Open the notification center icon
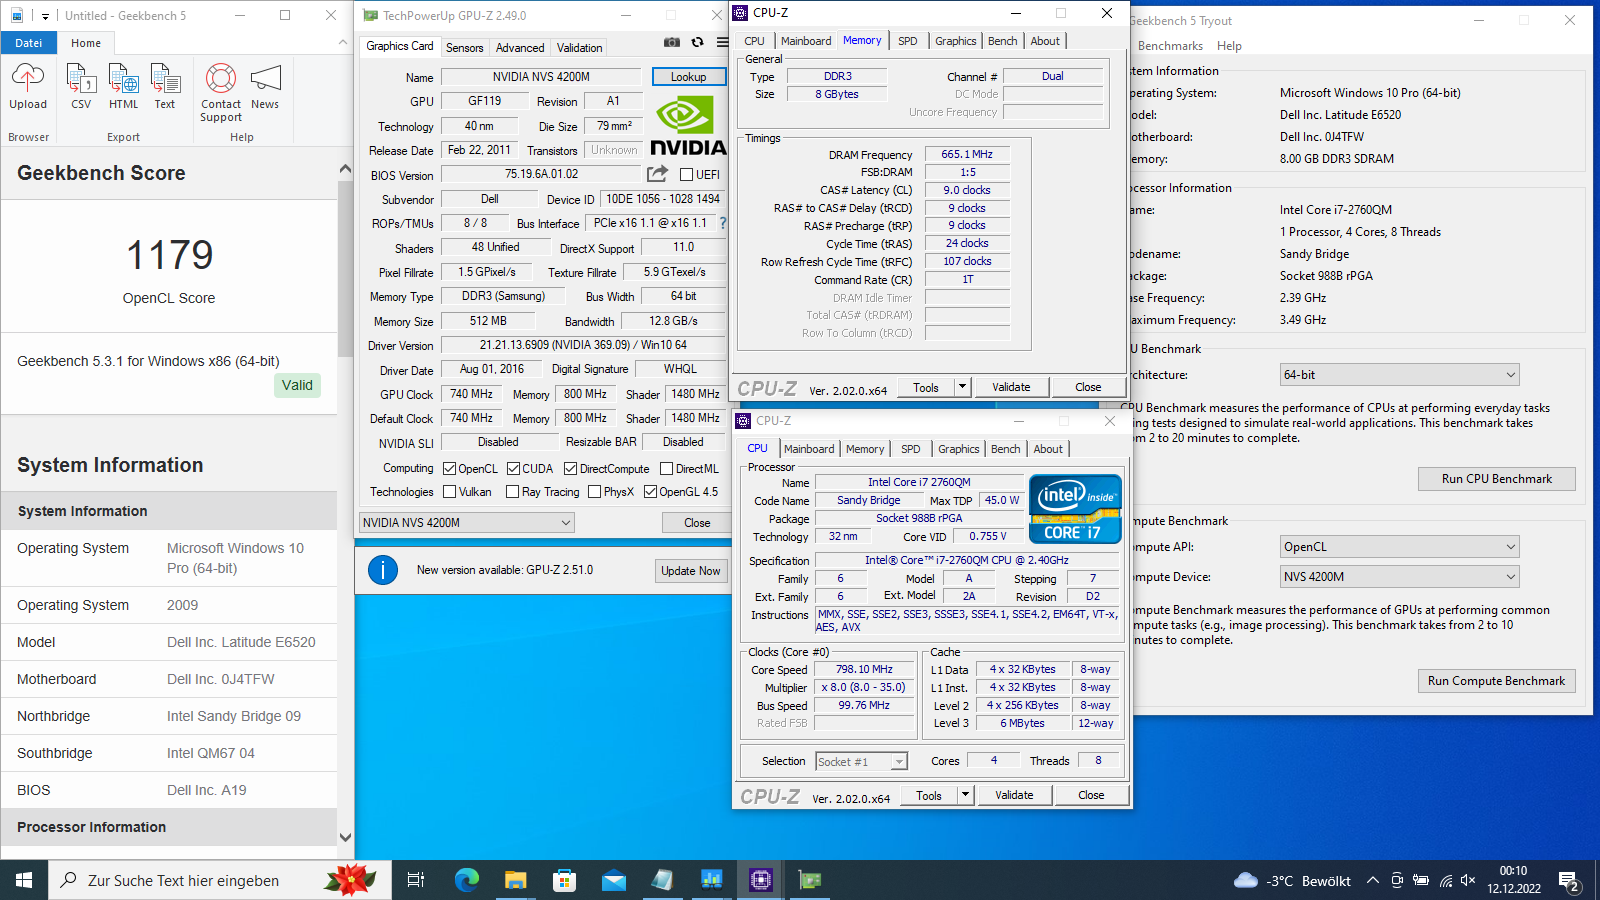 point(1569,881)
